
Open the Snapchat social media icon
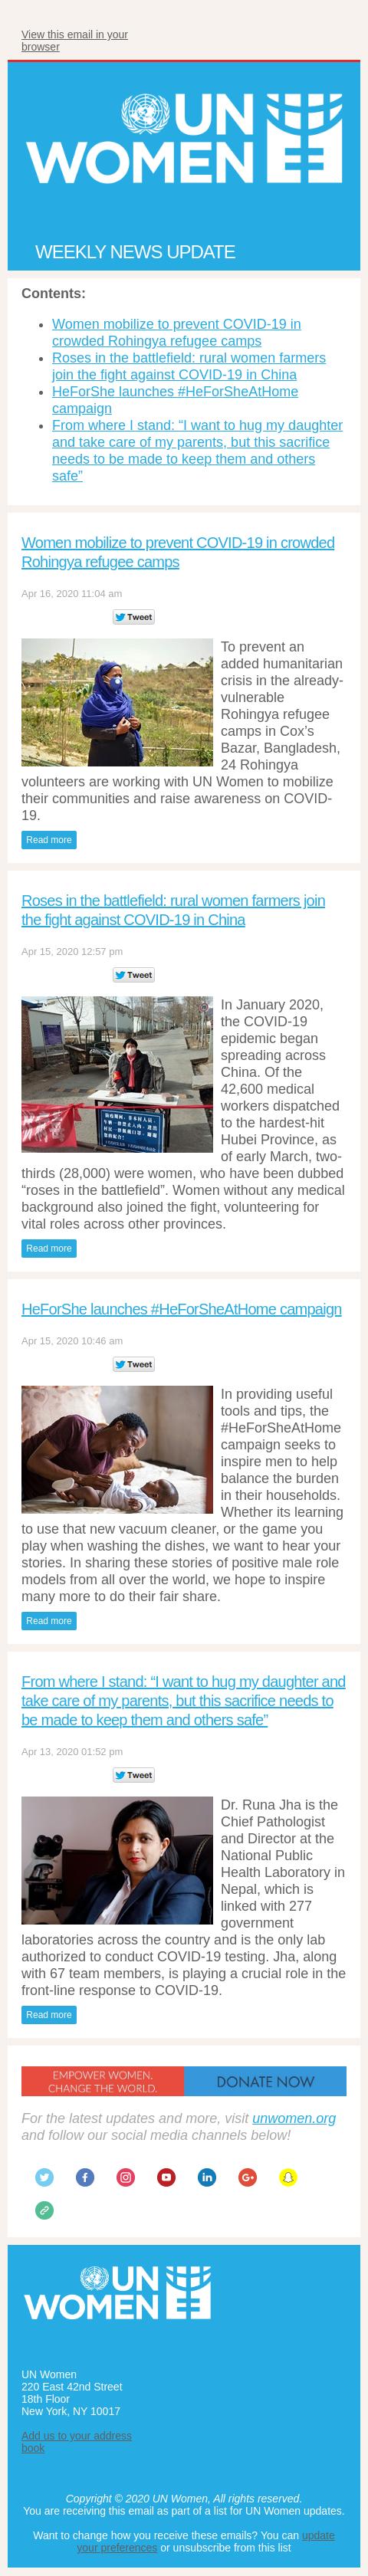click(x=288, y=2177)
